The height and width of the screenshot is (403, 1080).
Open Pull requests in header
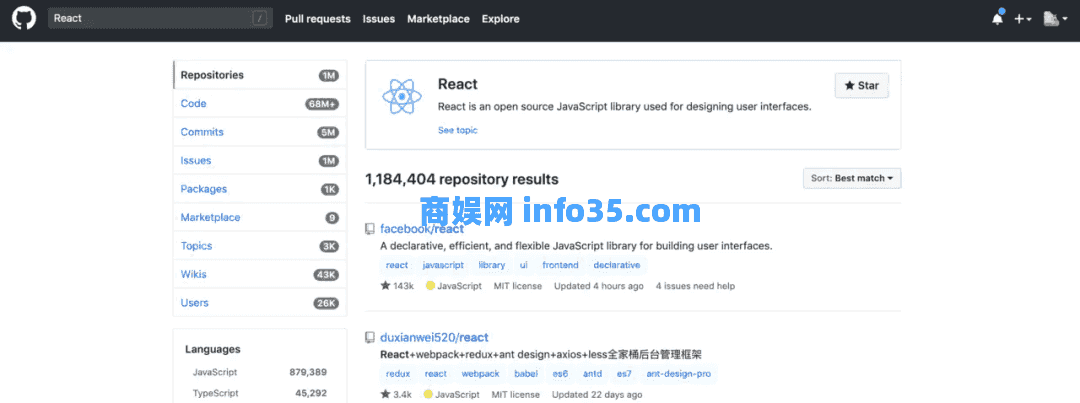pyautogui.click(x=318, y=19)
